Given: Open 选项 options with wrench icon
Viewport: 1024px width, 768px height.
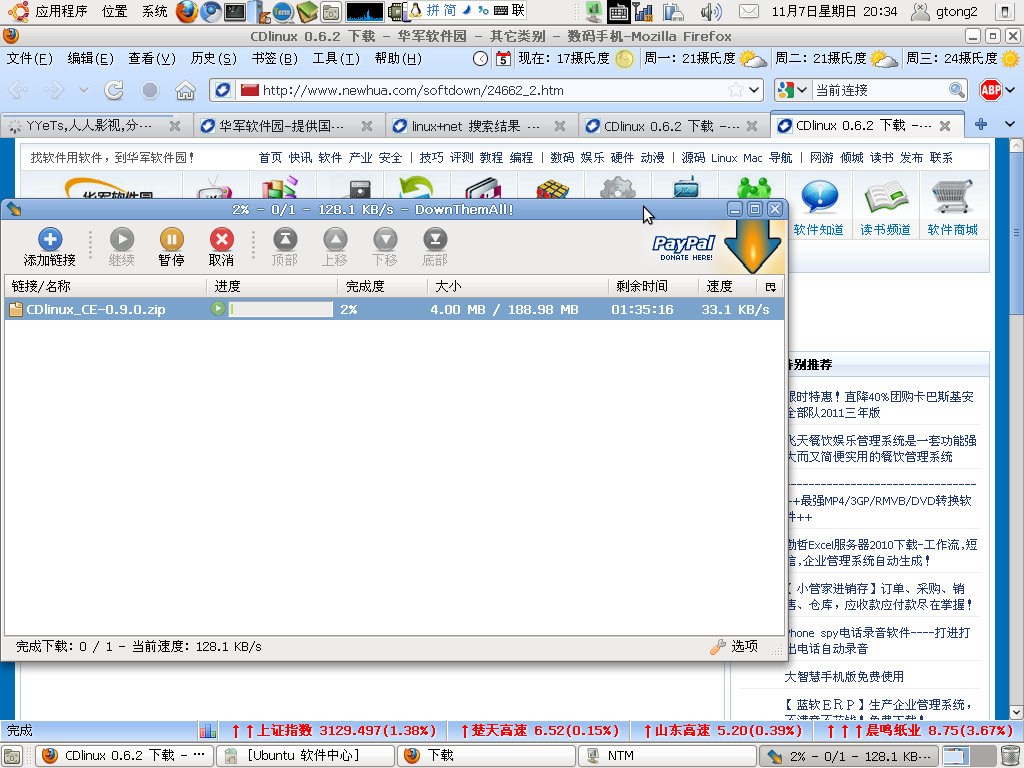Looking at the screenshot, I should (x=734, y=647).
